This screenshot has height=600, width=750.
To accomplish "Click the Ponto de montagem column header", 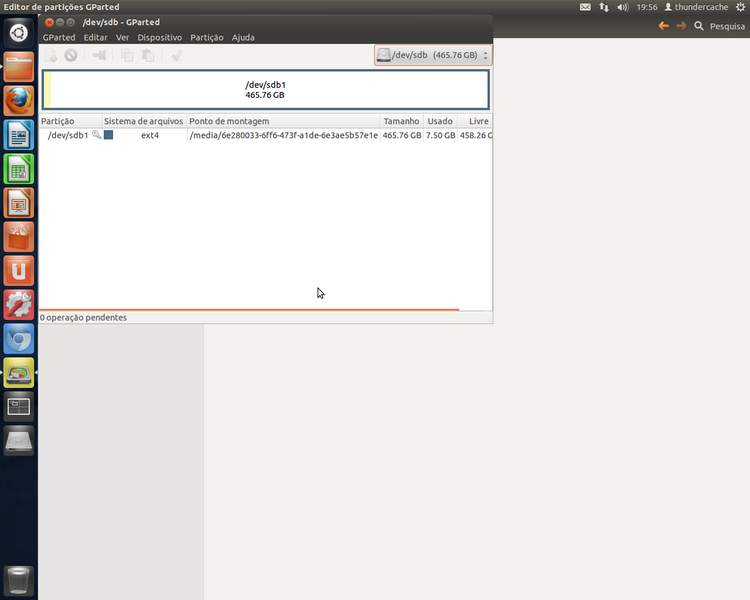I will tap(283, 121).
